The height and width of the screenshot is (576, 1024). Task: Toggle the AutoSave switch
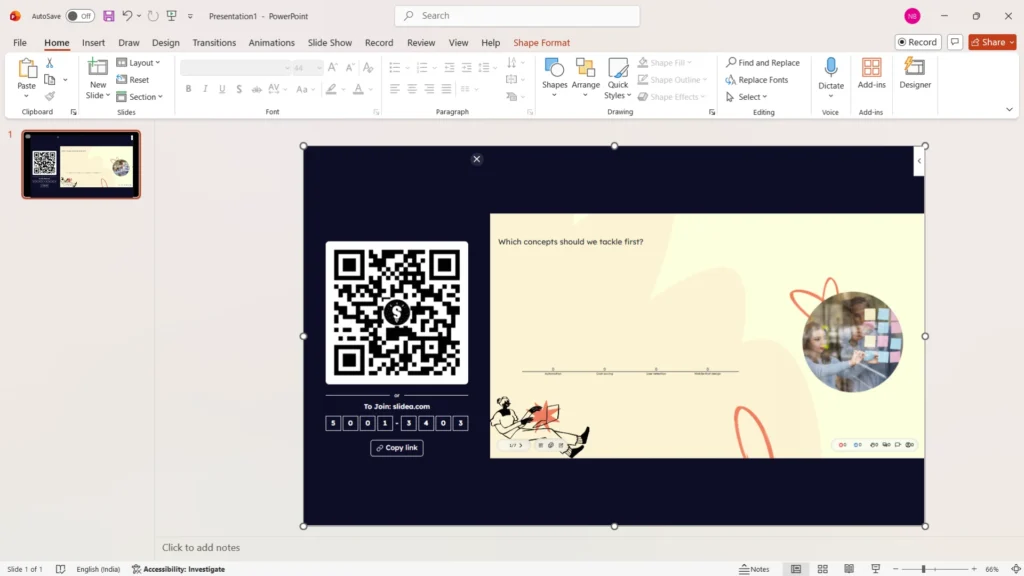(x=80, y=16)
